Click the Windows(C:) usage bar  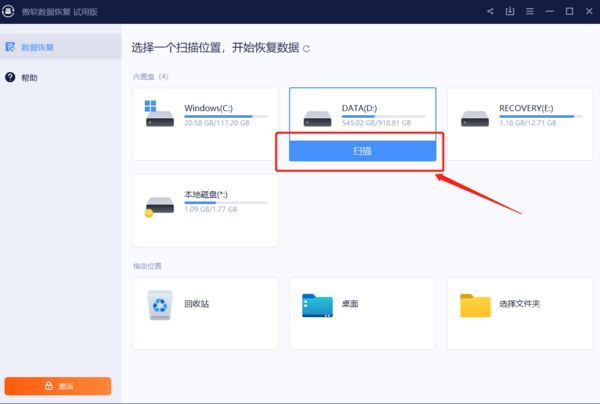click(x=226, y=116)
